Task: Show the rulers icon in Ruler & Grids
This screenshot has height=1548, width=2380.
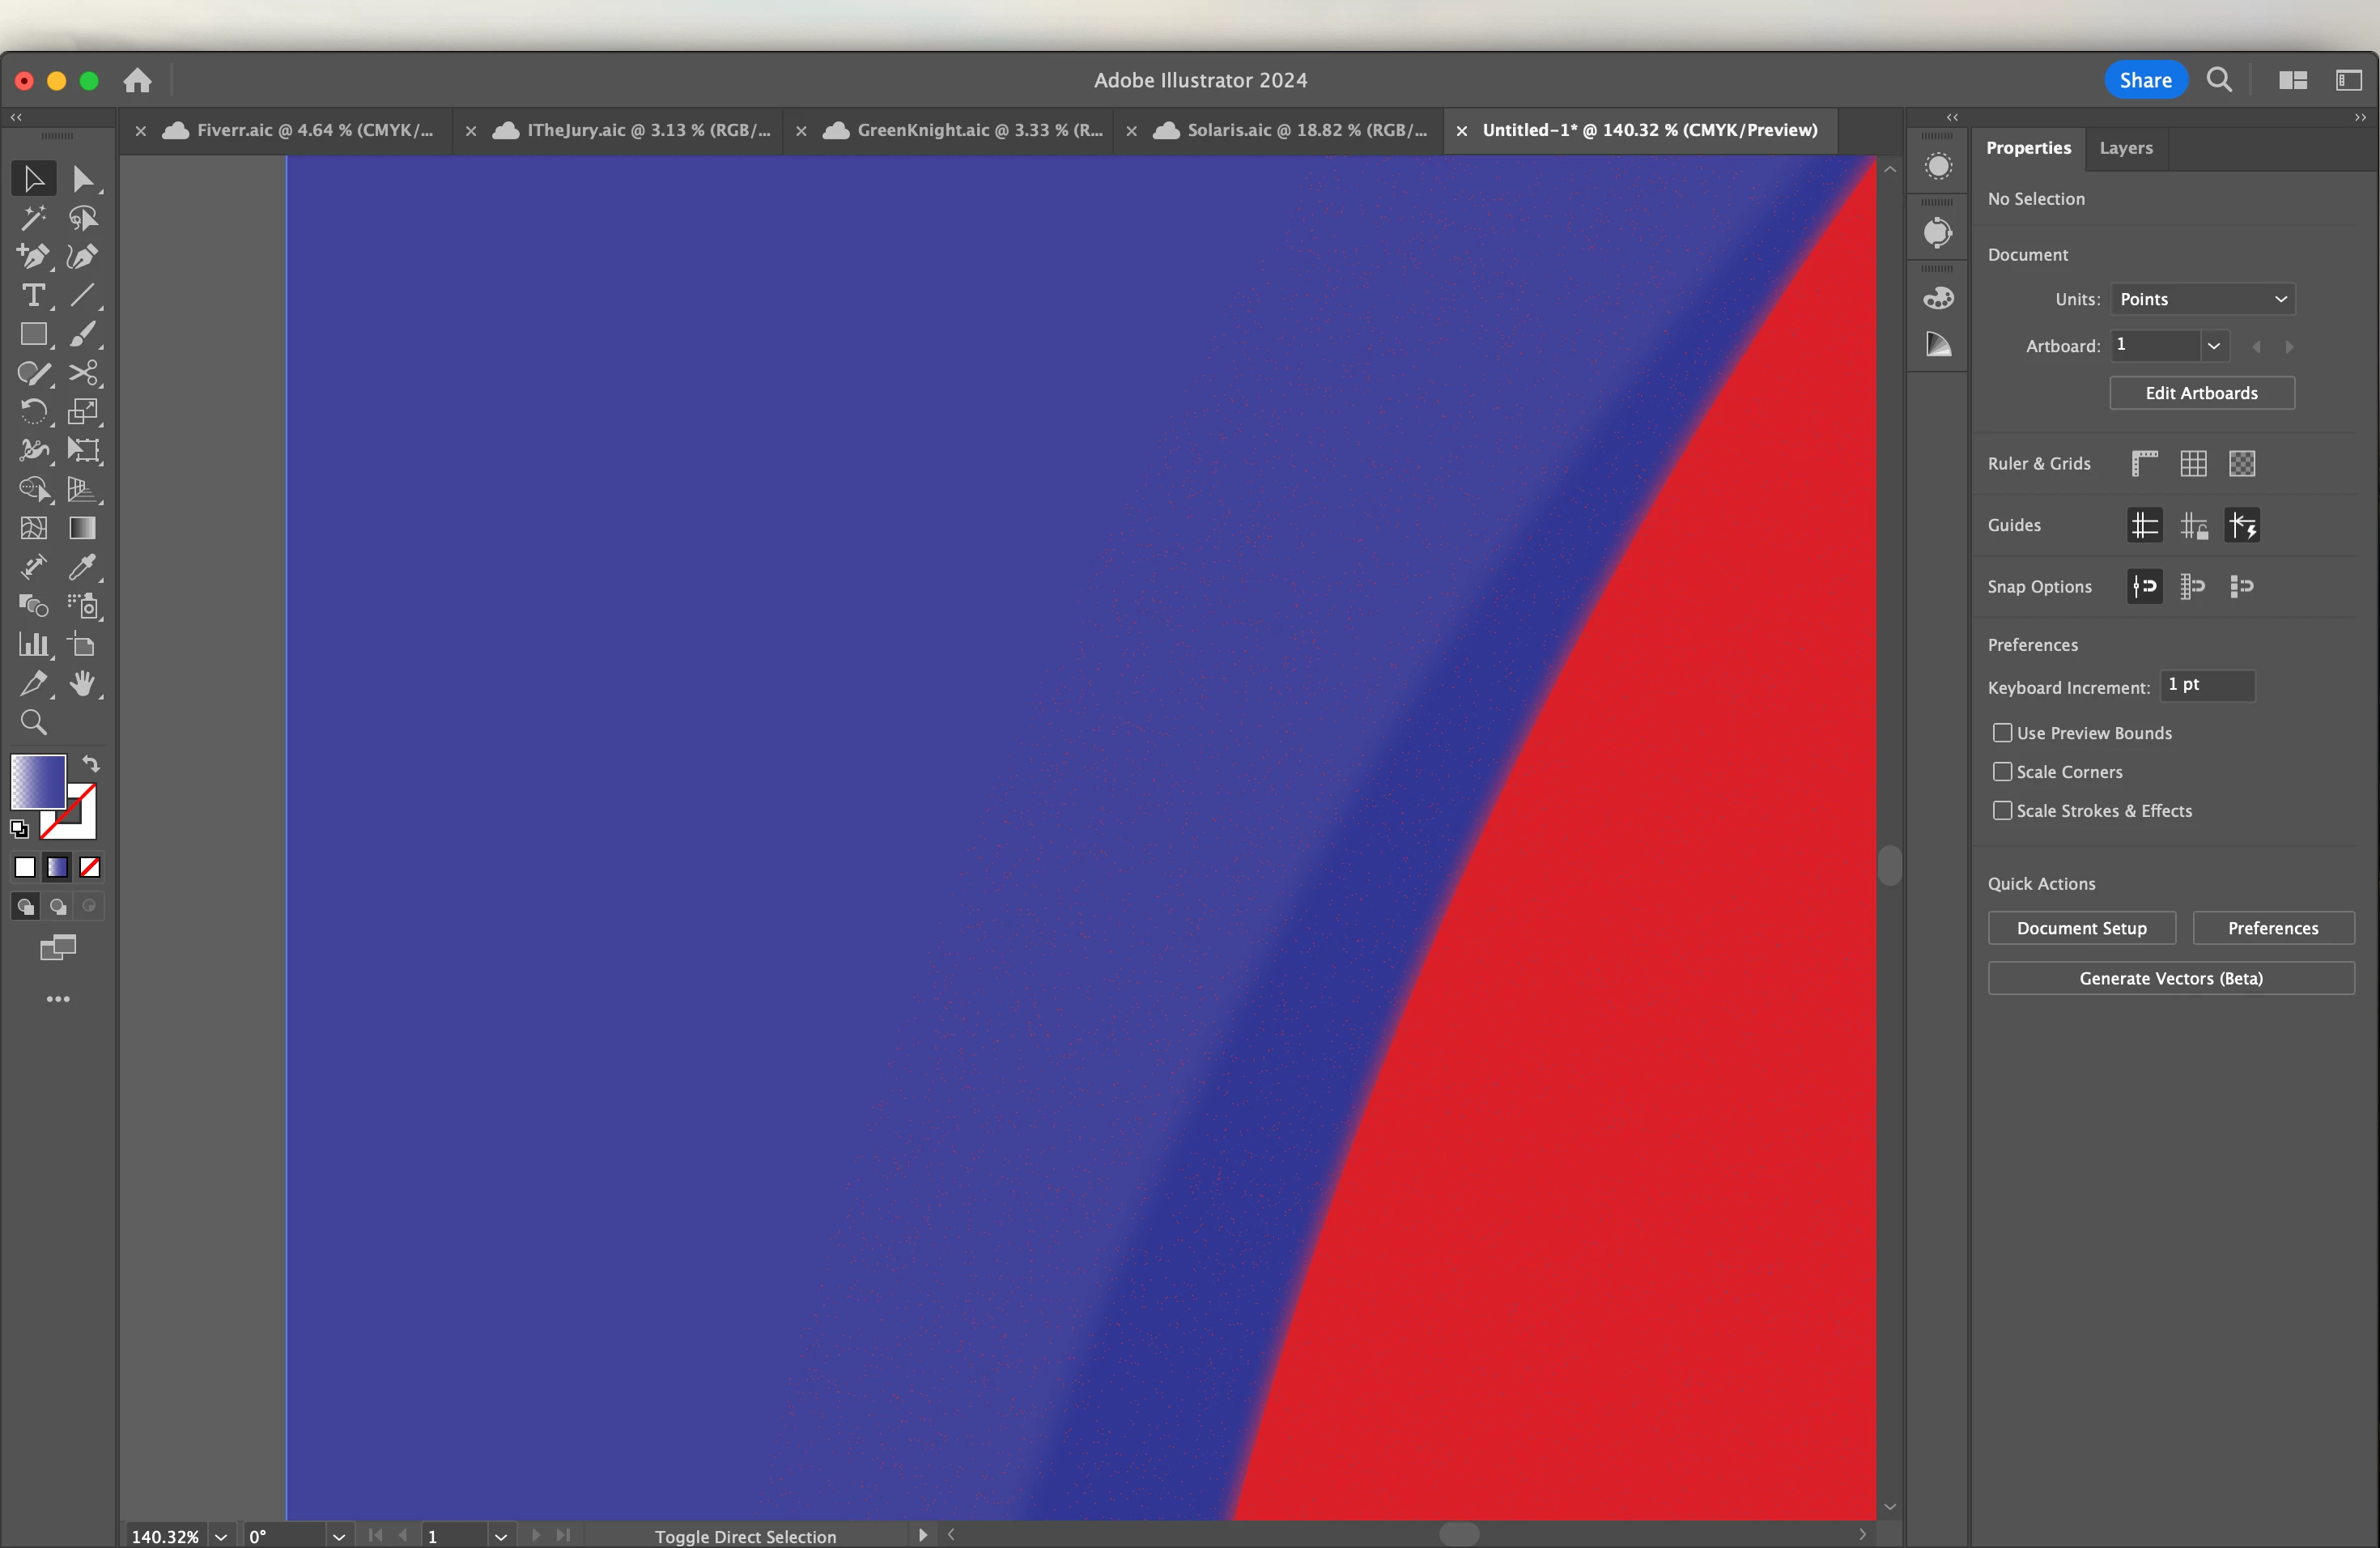Action: click(x=2144, y=463)
